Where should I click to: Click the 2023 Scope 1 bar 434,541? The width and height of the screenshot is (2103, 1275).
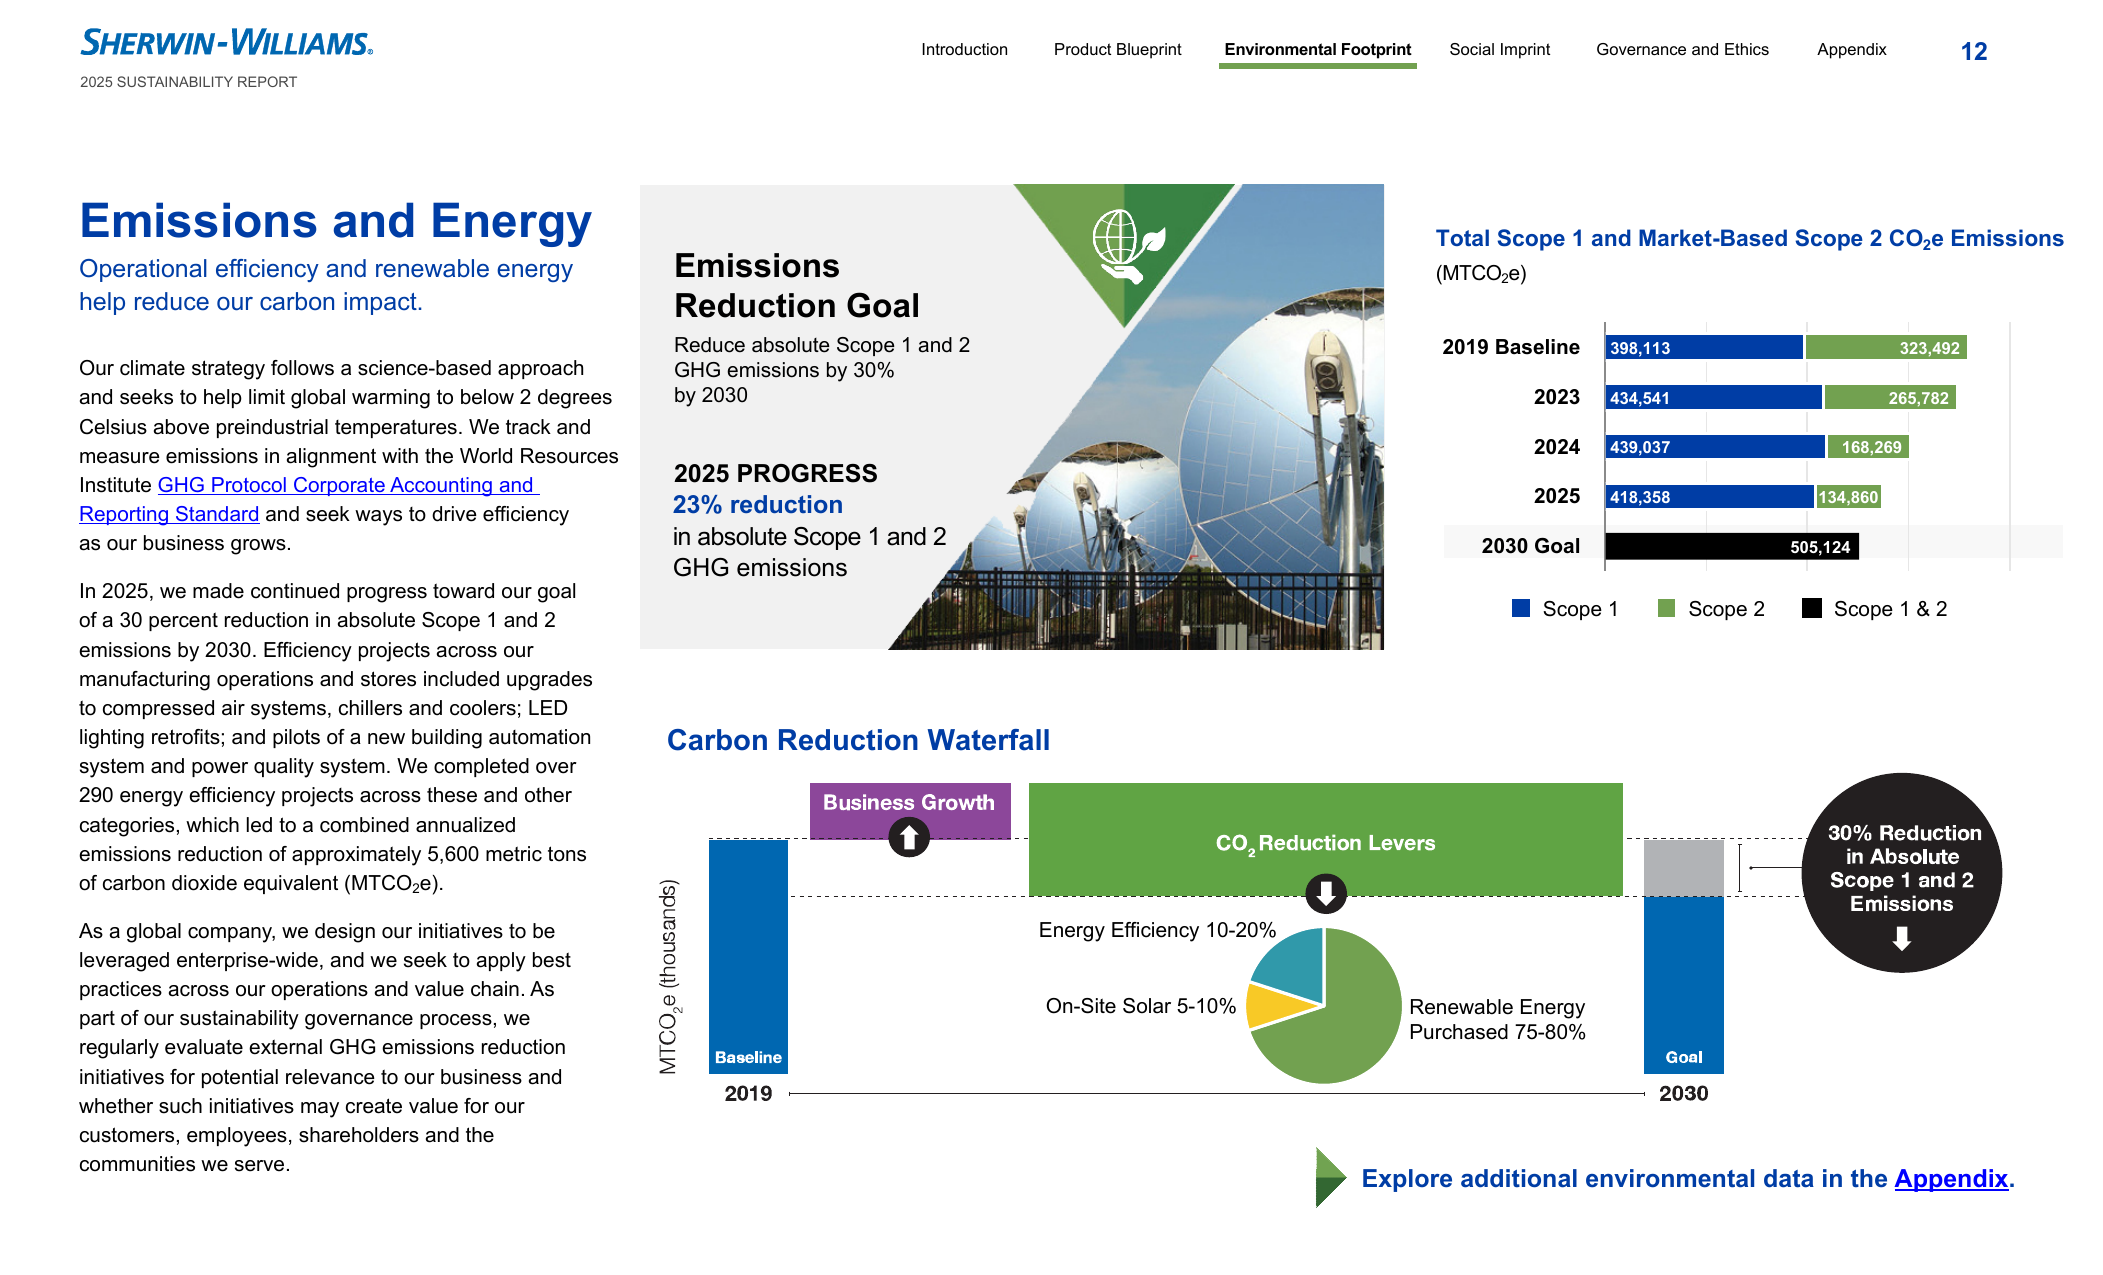click(1714, 398)
